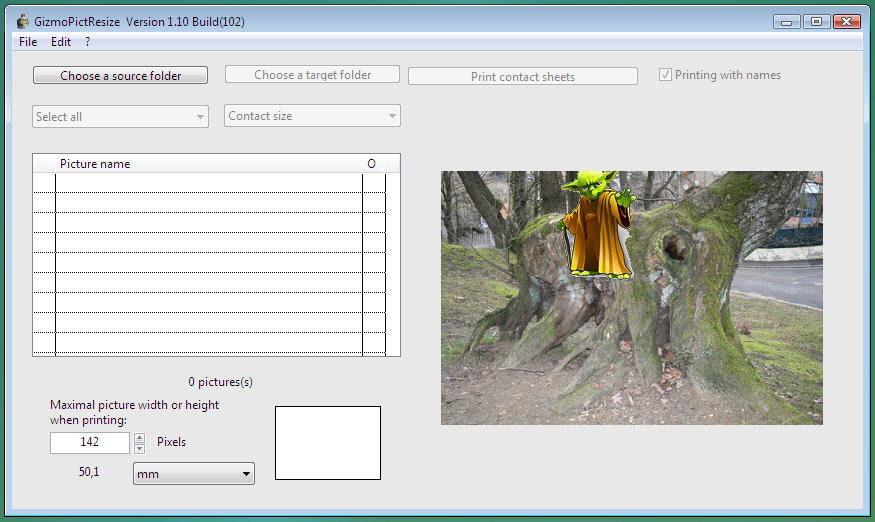
Task: Close the GizmoPictResize window
Action: [847, 22]
